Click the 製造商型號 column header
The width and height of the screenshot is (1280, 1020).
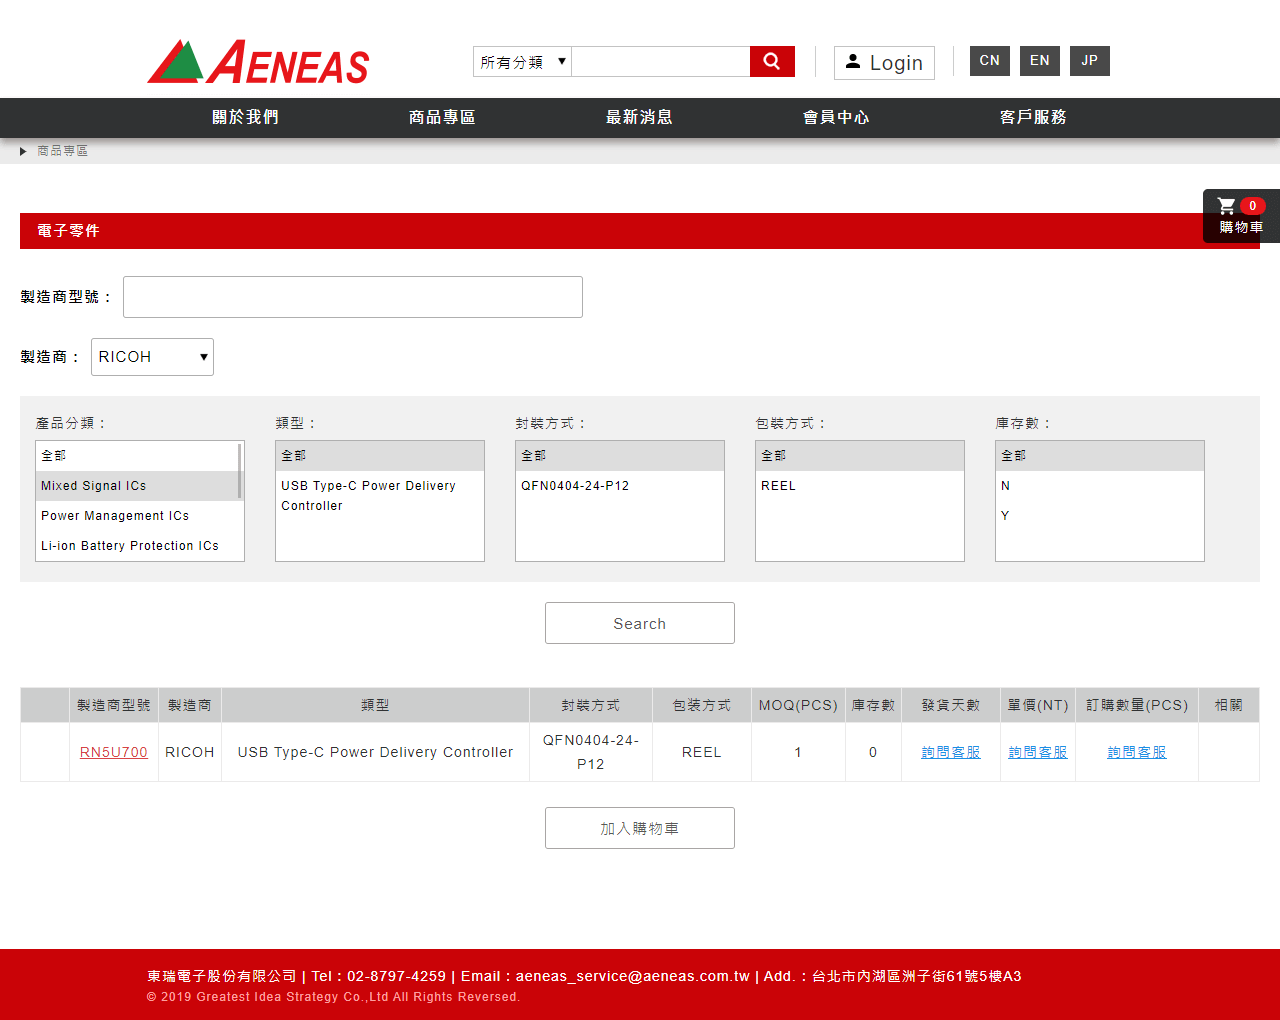114,705
